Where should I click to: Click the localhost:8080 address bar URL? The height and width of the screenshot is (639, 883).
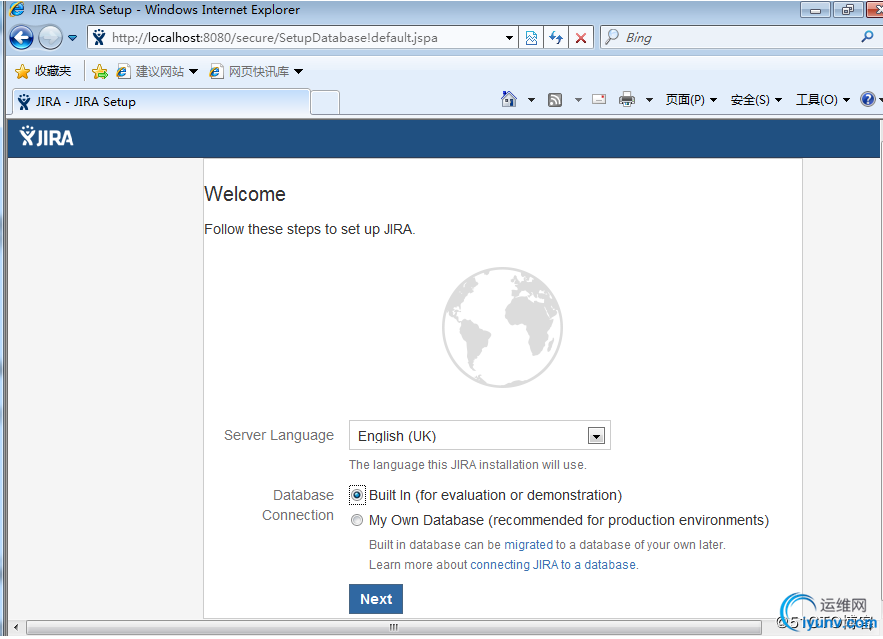pos(275,38)
